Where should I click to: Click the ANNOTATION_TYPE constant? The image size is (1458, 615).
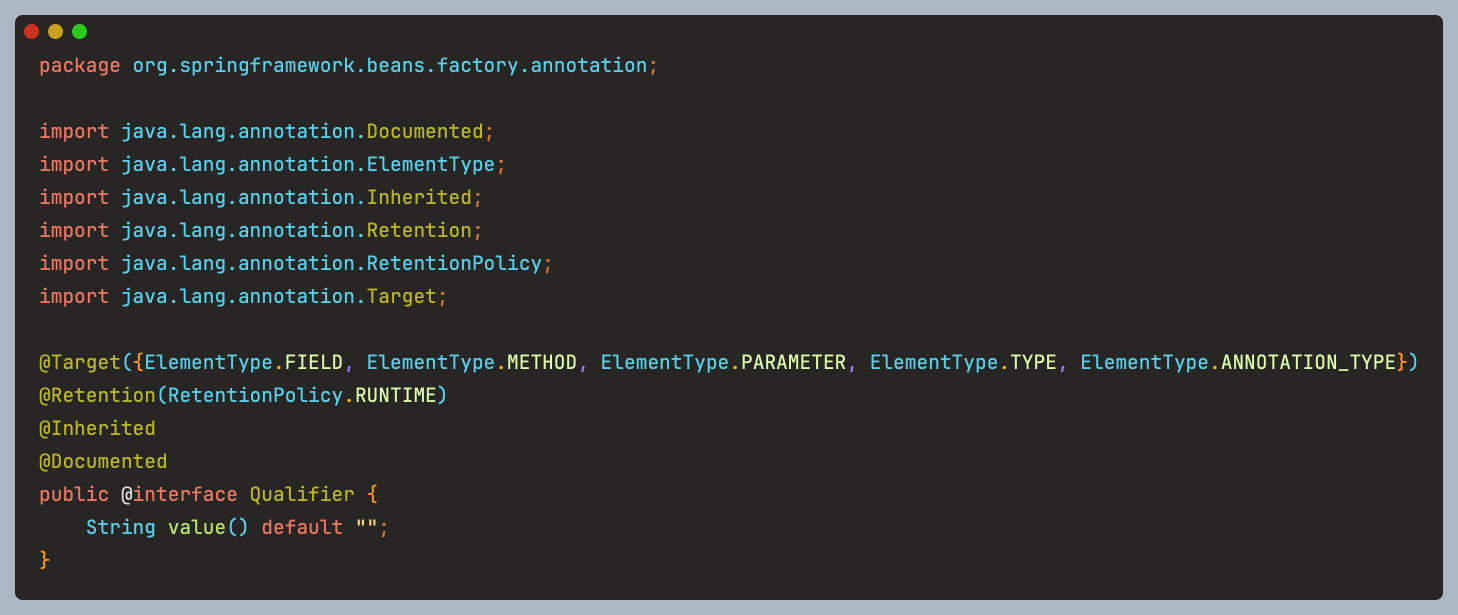[1309, 362]
